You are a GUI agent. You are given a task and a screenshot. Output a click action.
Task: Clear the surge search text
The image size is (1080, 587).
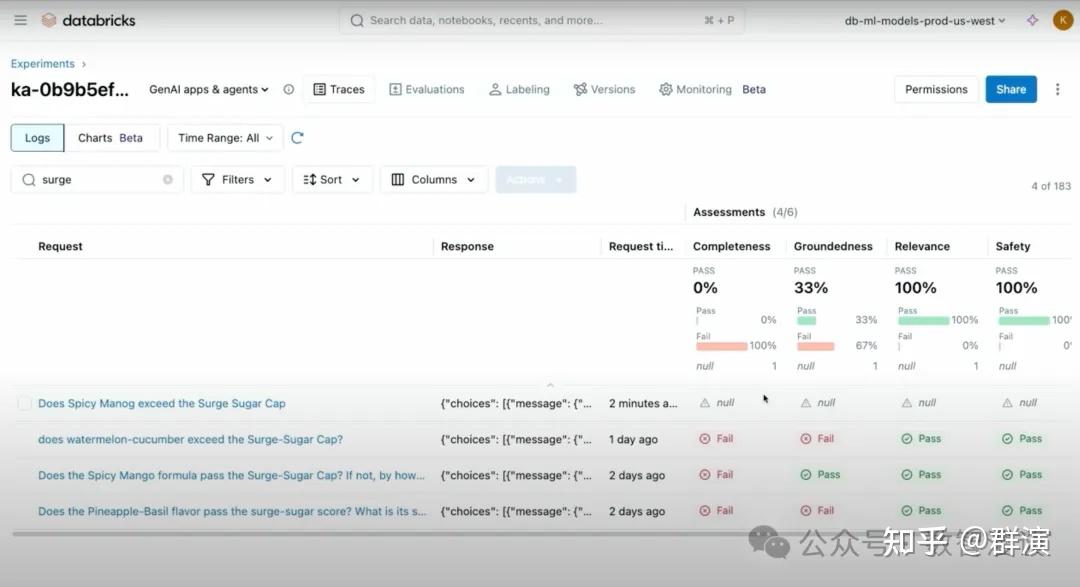tap(168, 180)
